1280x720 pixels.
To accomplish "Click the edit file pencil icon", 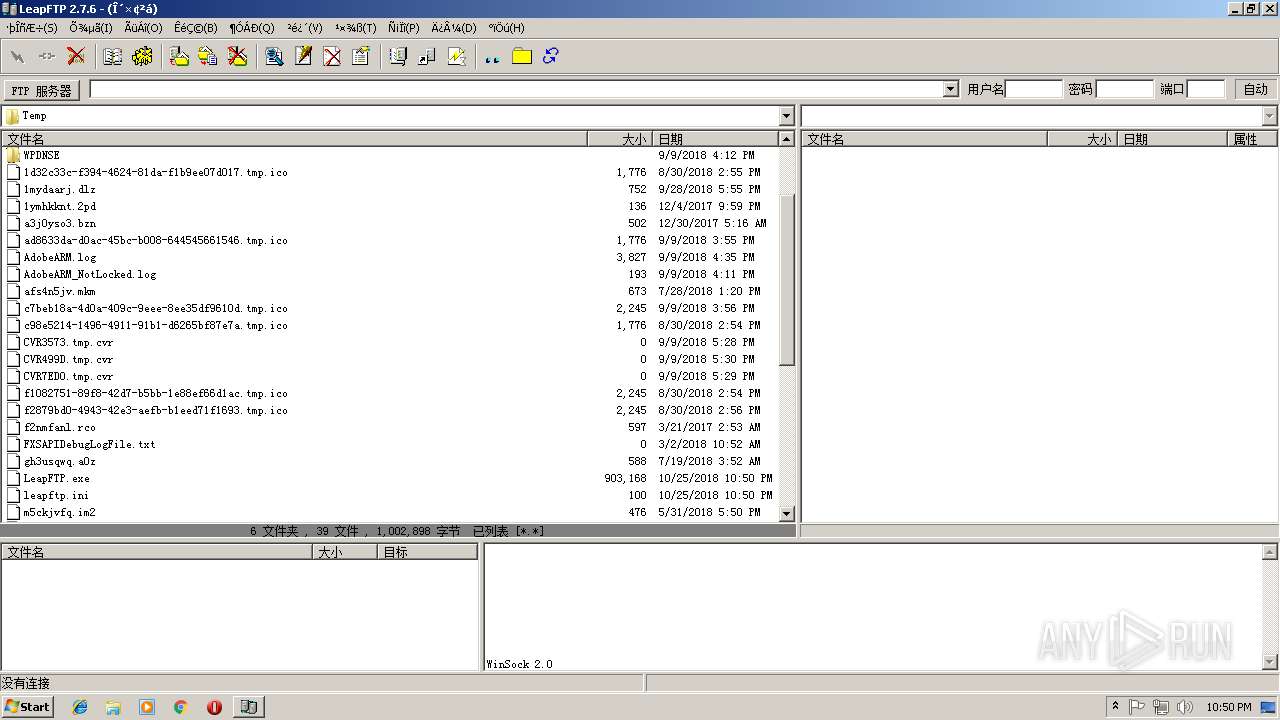I will [303, 57].
